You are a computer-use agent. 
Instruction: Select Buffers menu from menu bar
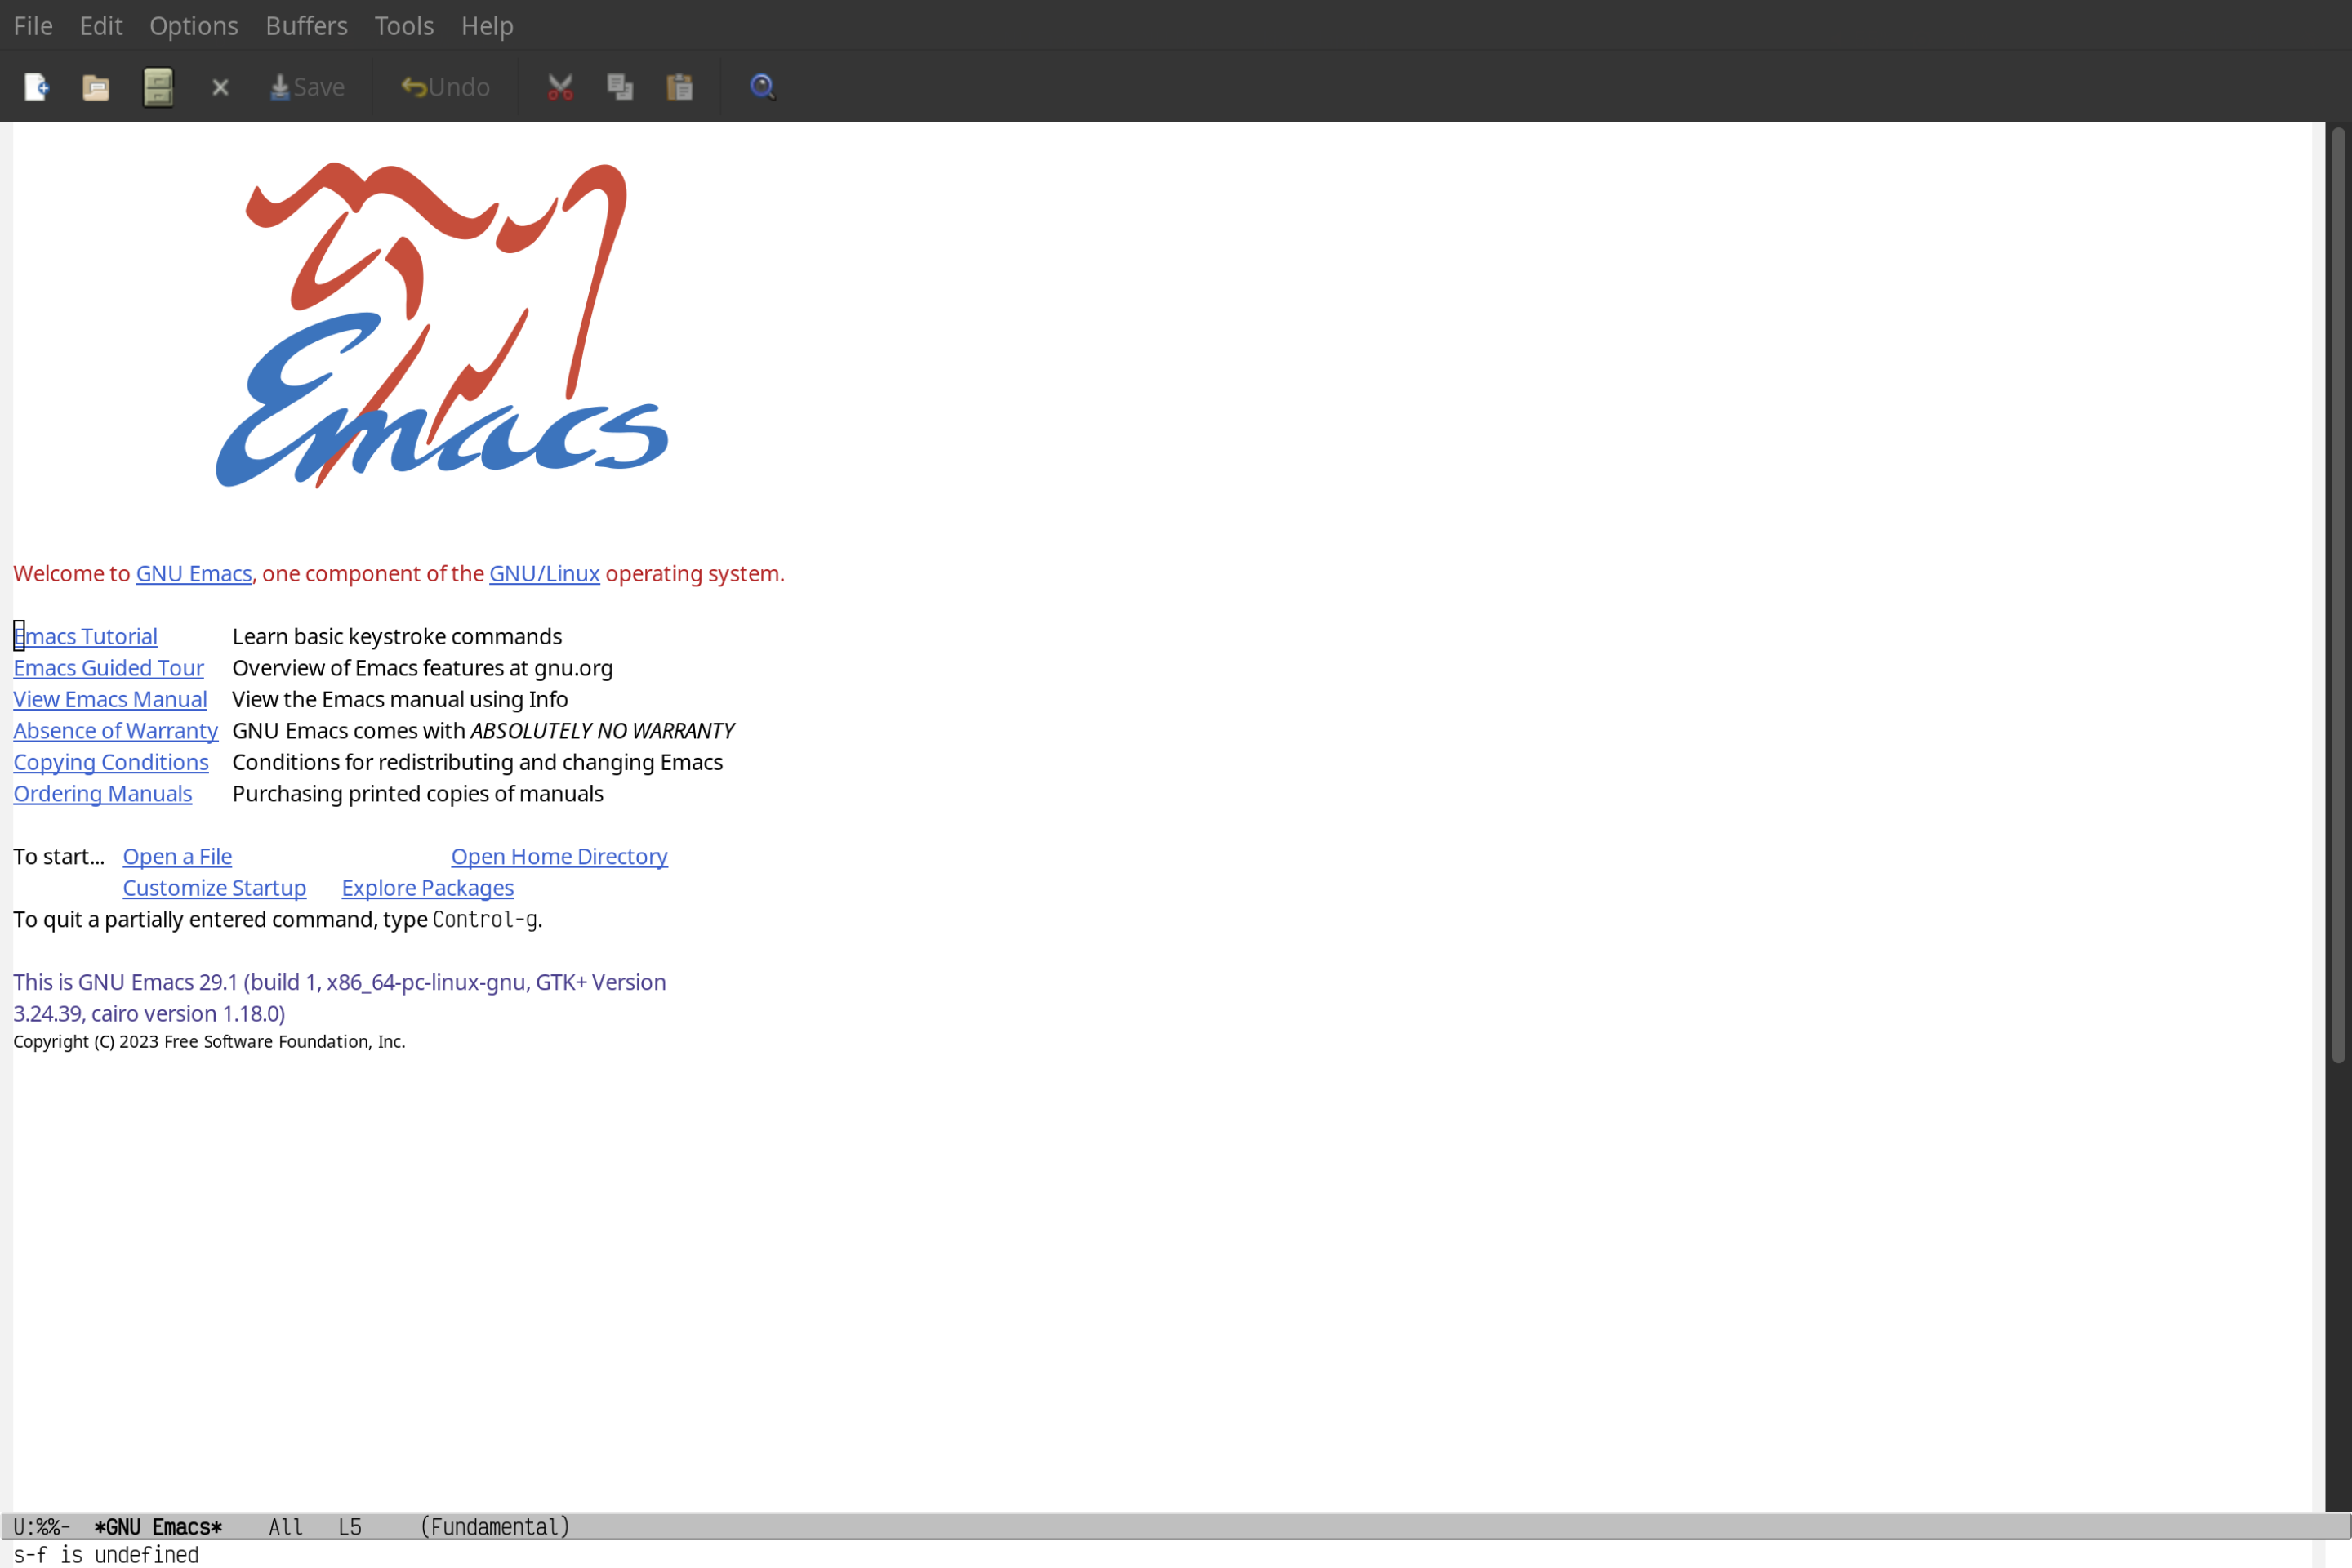[305, 24]
